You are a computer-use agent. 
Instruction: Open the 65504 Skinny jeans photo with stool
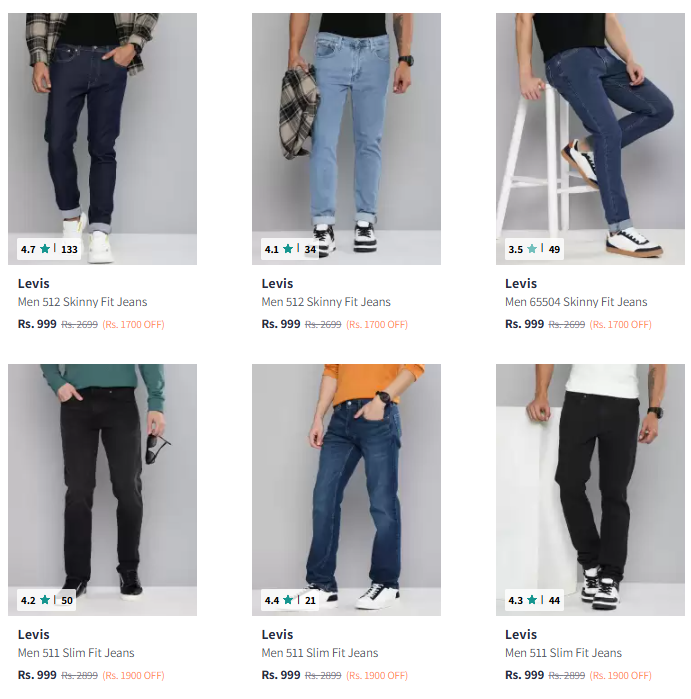coord(590,139)
